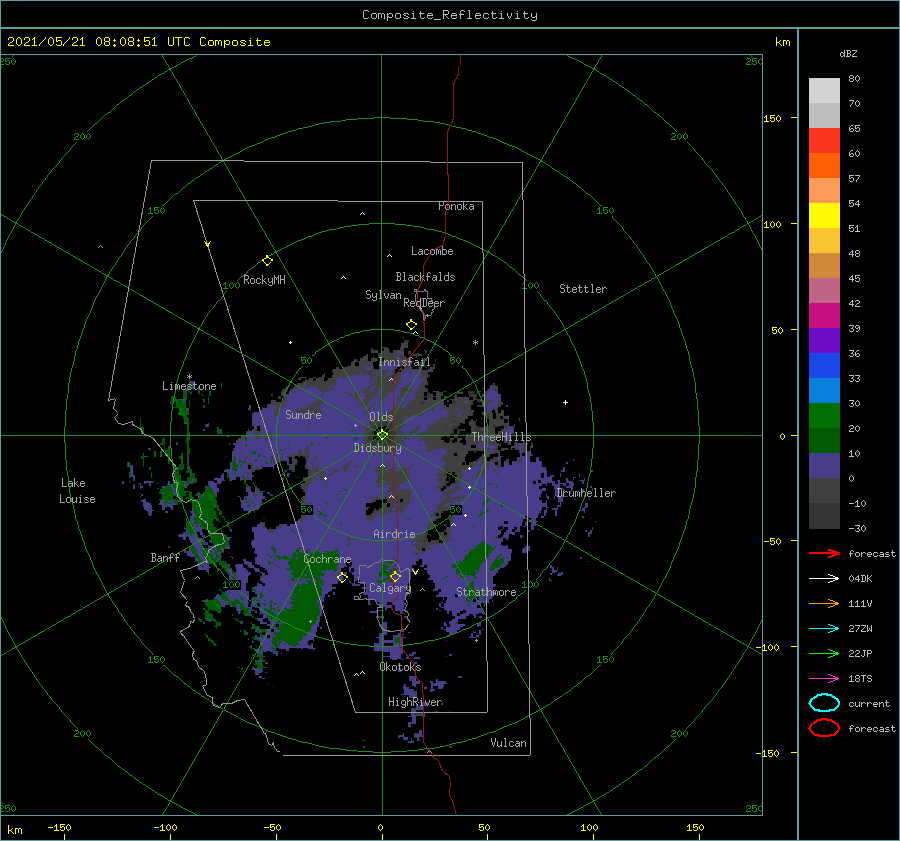The width and height of the screenshot is (900, 841).
Task: Click the Sylvan label
Action: (383, 295)
